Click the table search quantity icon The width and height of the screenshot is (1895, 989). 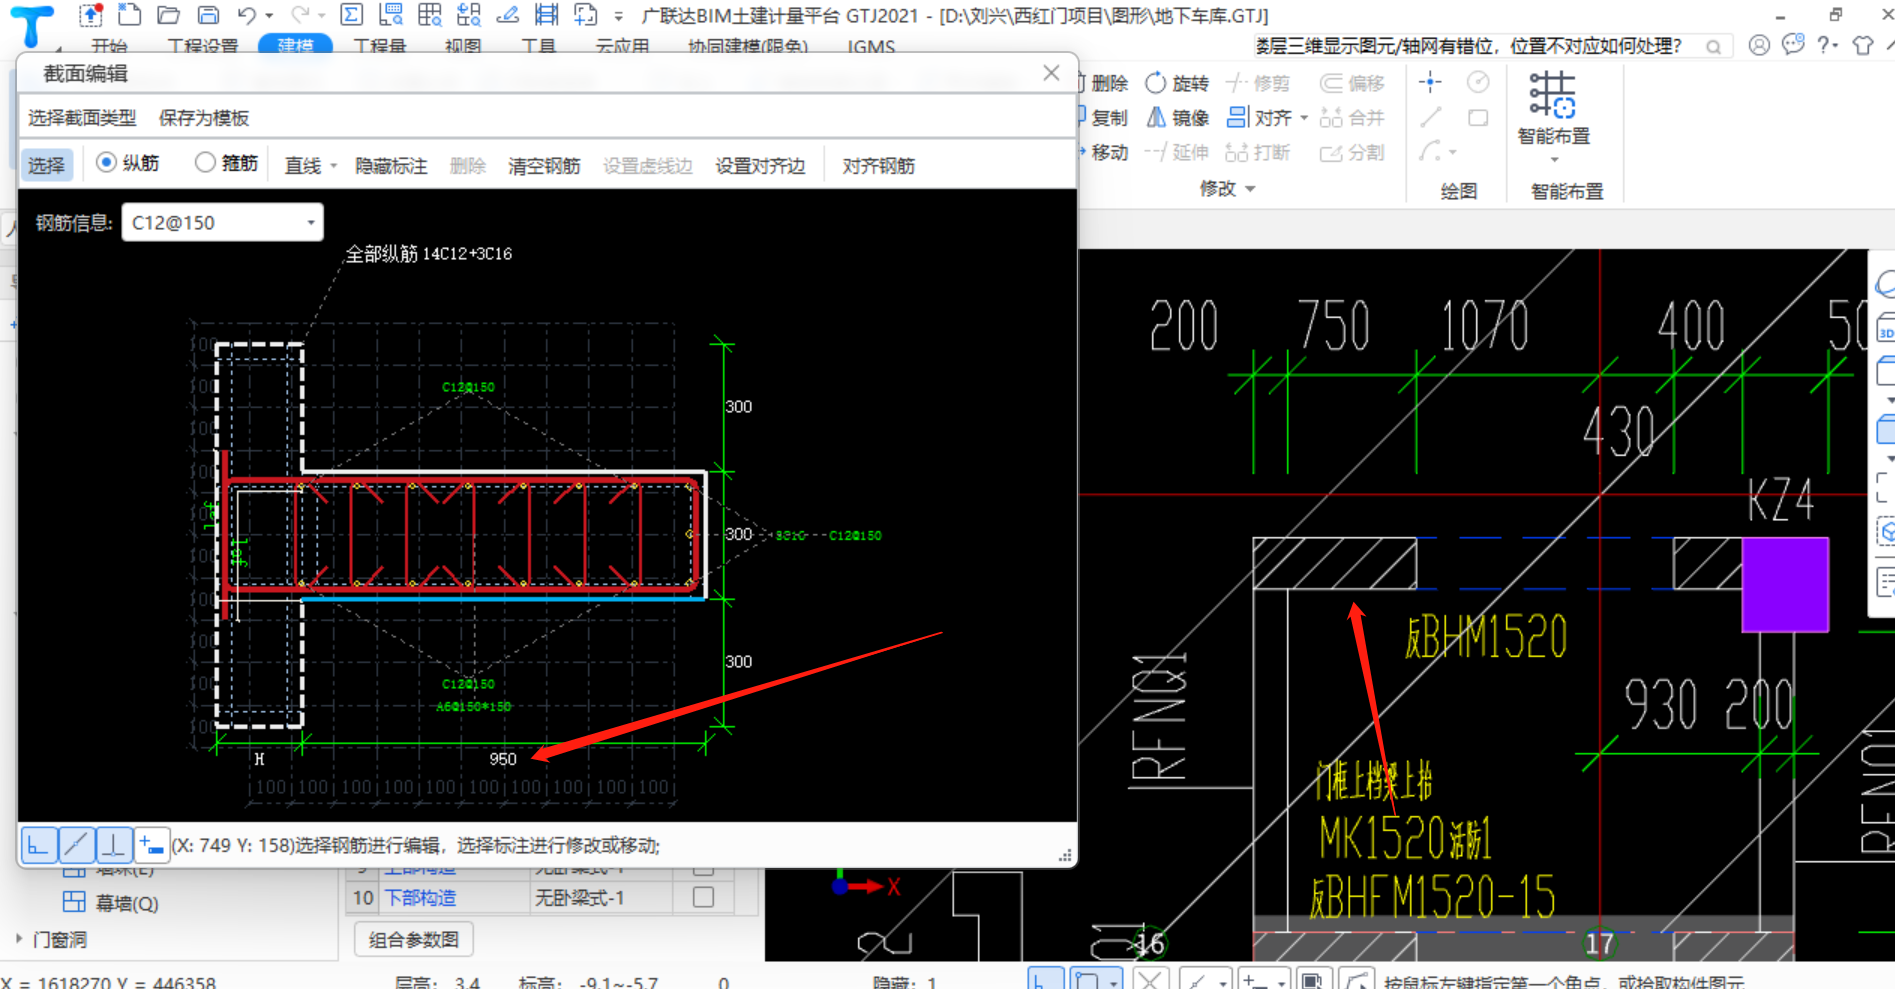tap(430, 15)
